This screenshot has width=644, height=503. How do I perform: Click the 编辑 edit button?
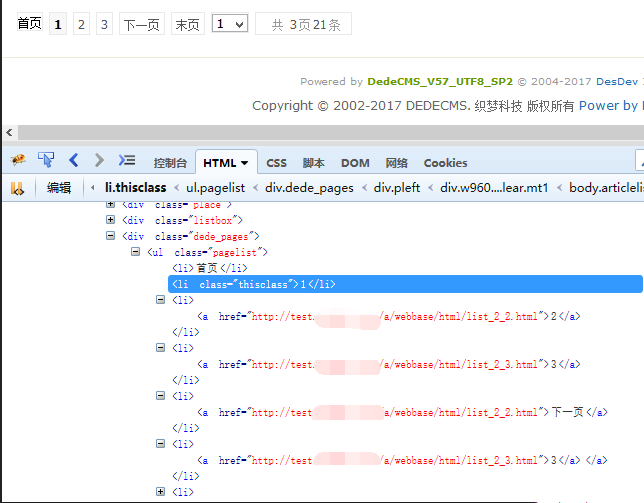pyautogui.click(x=59, y=187)
